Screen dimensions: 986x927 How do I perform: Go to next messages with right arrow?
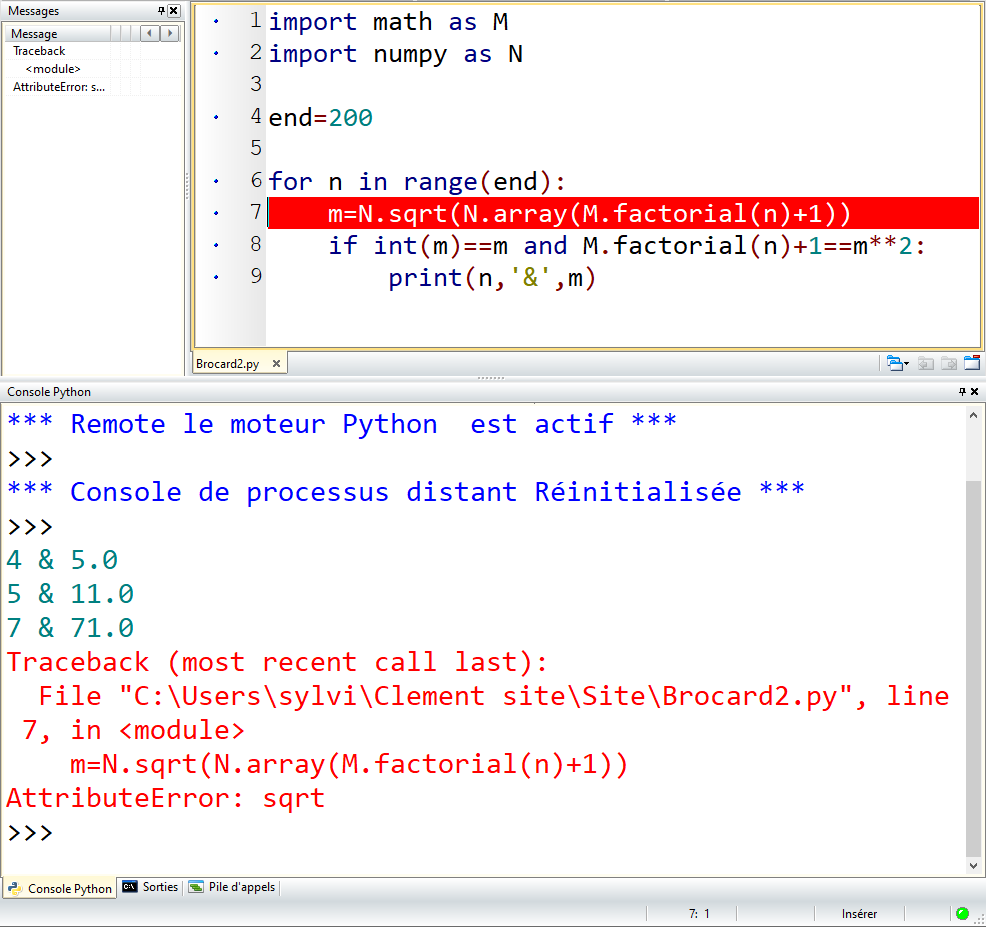click(x=169, y=33)
